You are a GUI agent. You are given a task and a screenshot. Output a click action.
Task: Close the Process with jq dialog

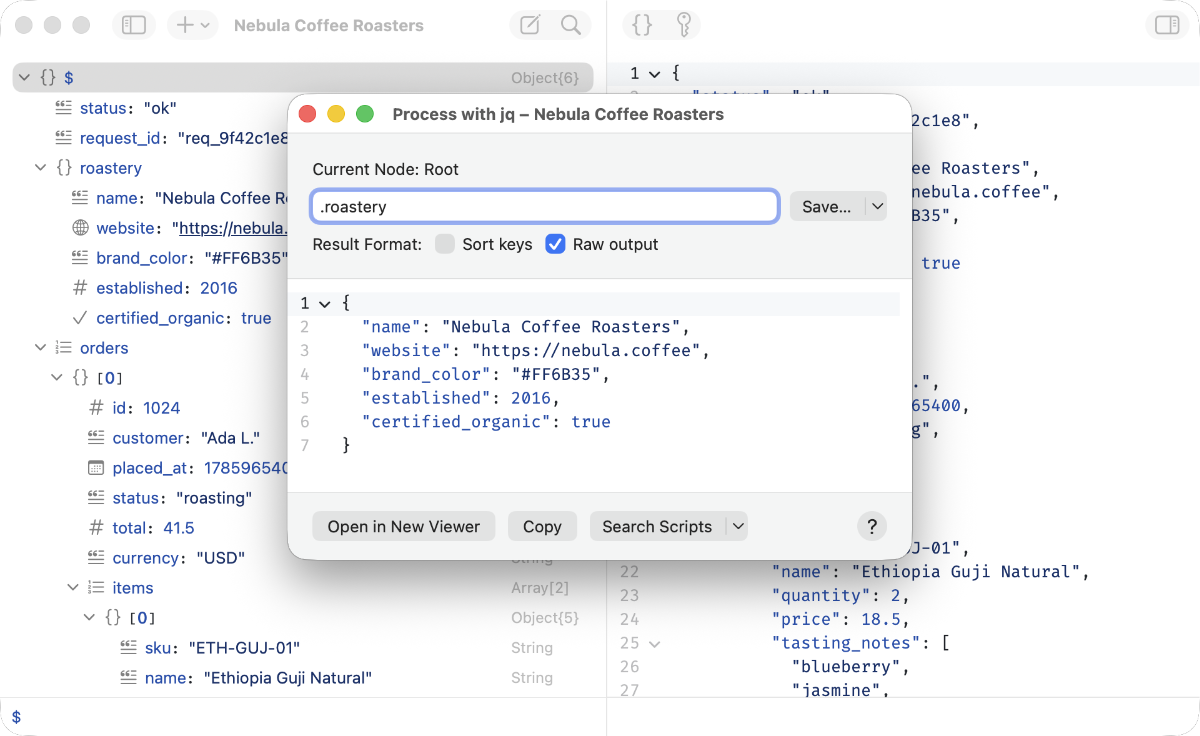[308, 114]
